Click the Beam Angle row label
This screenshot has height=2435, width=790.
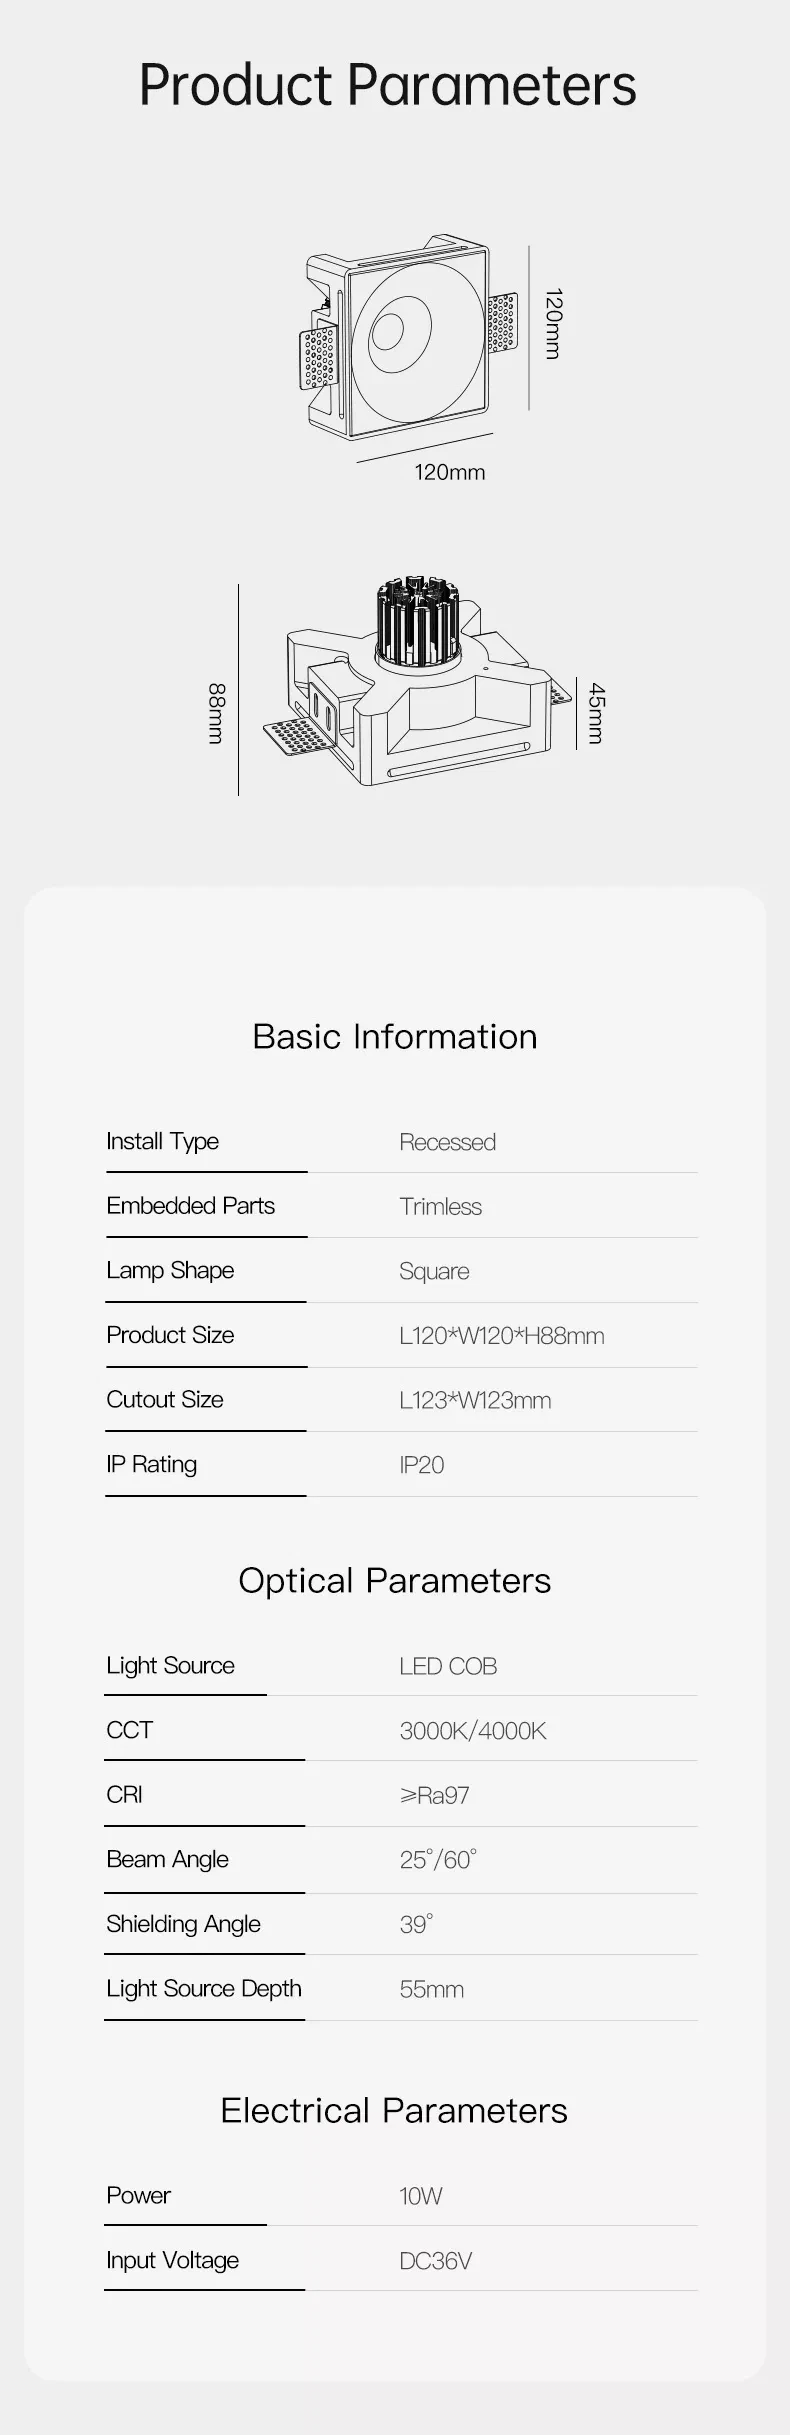coord(168,1859)
